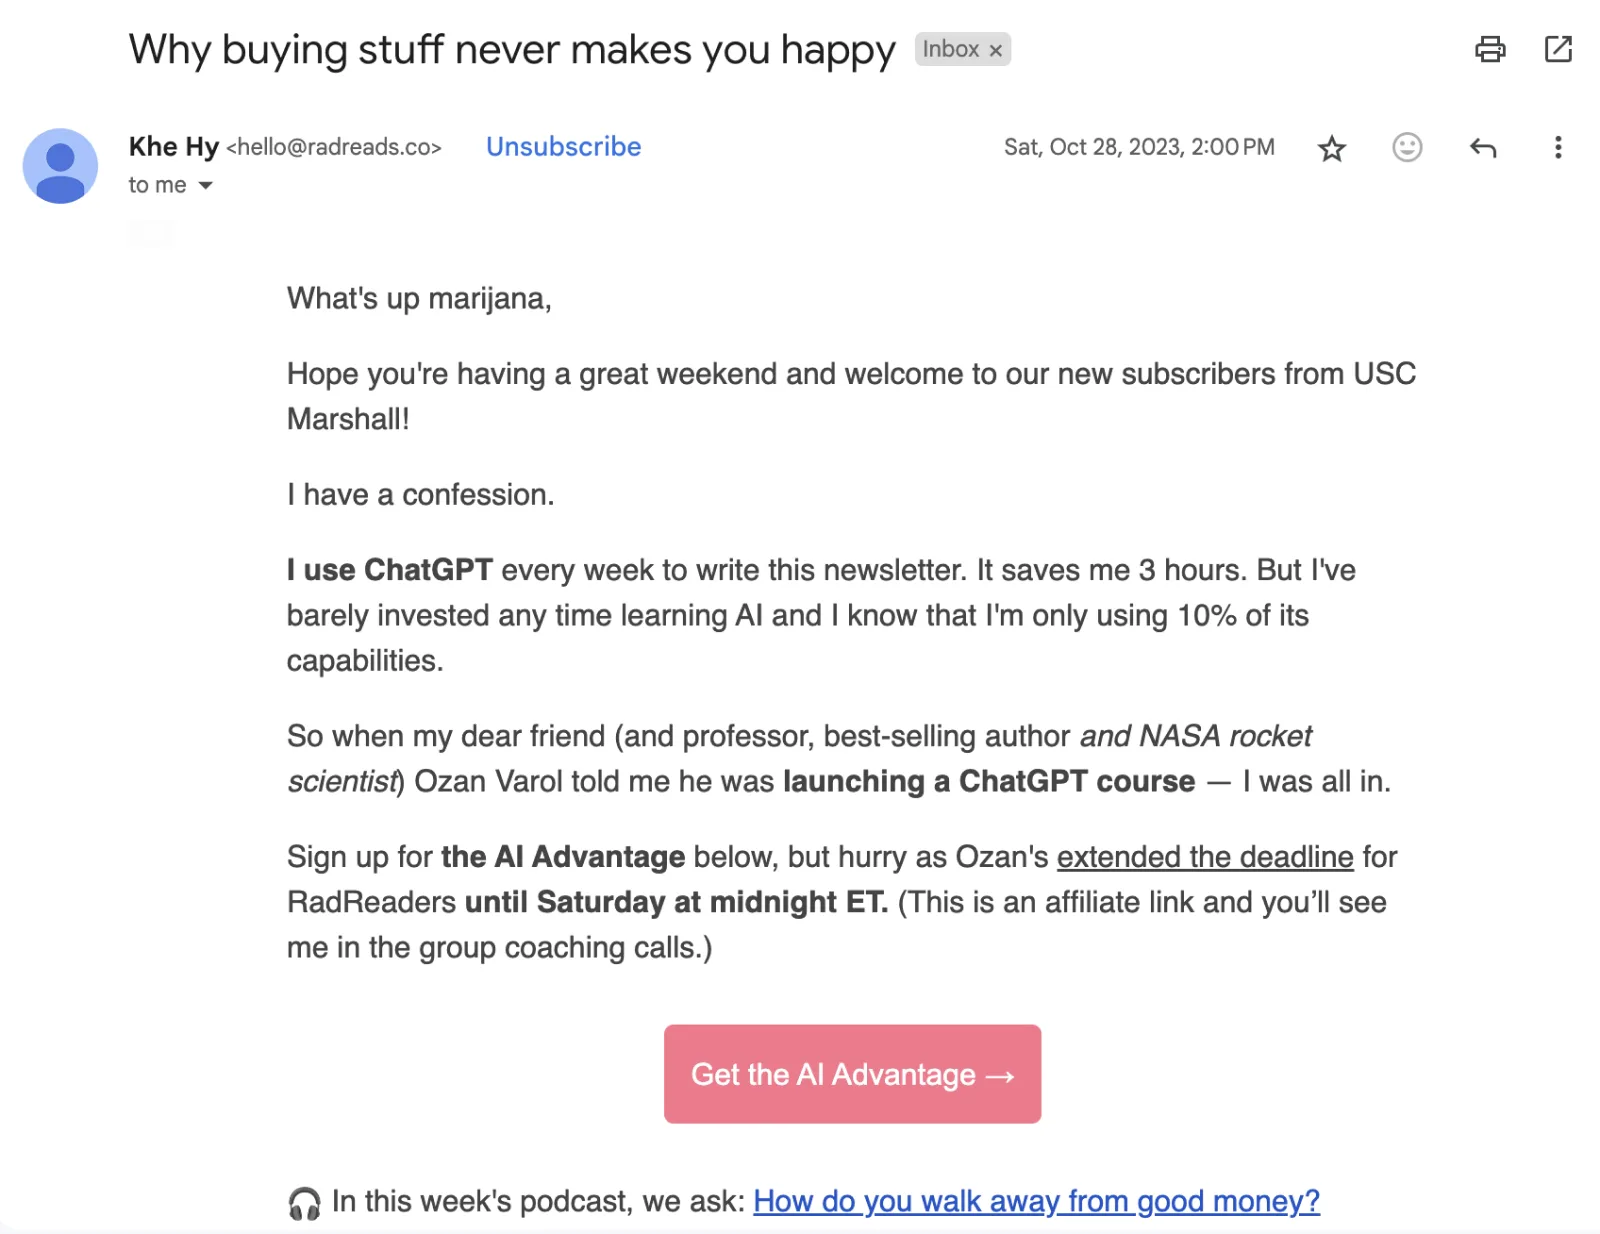This screenshot has width=1600, height=1234.
Task: Star this message from Khe Hy
Action: pos(1332,149)
